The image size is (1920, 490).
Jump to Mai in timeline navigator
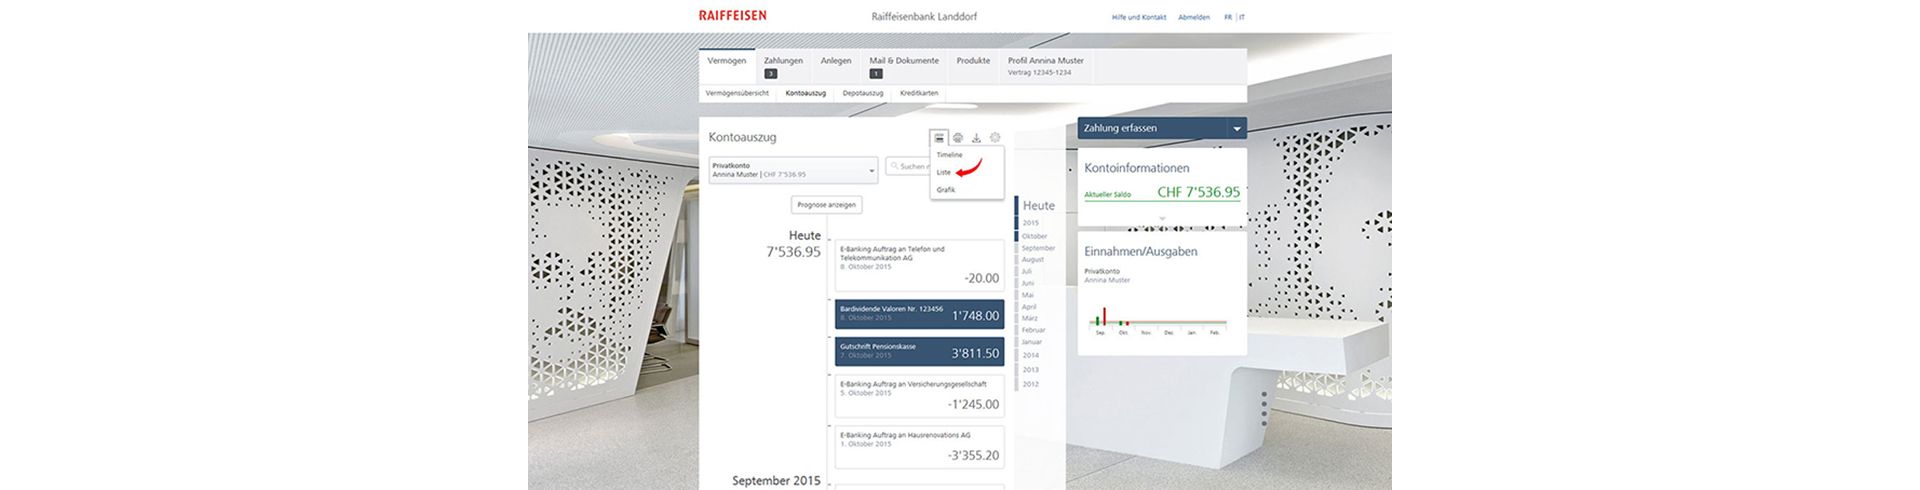pyautogui.click(x=1027, y=295)
